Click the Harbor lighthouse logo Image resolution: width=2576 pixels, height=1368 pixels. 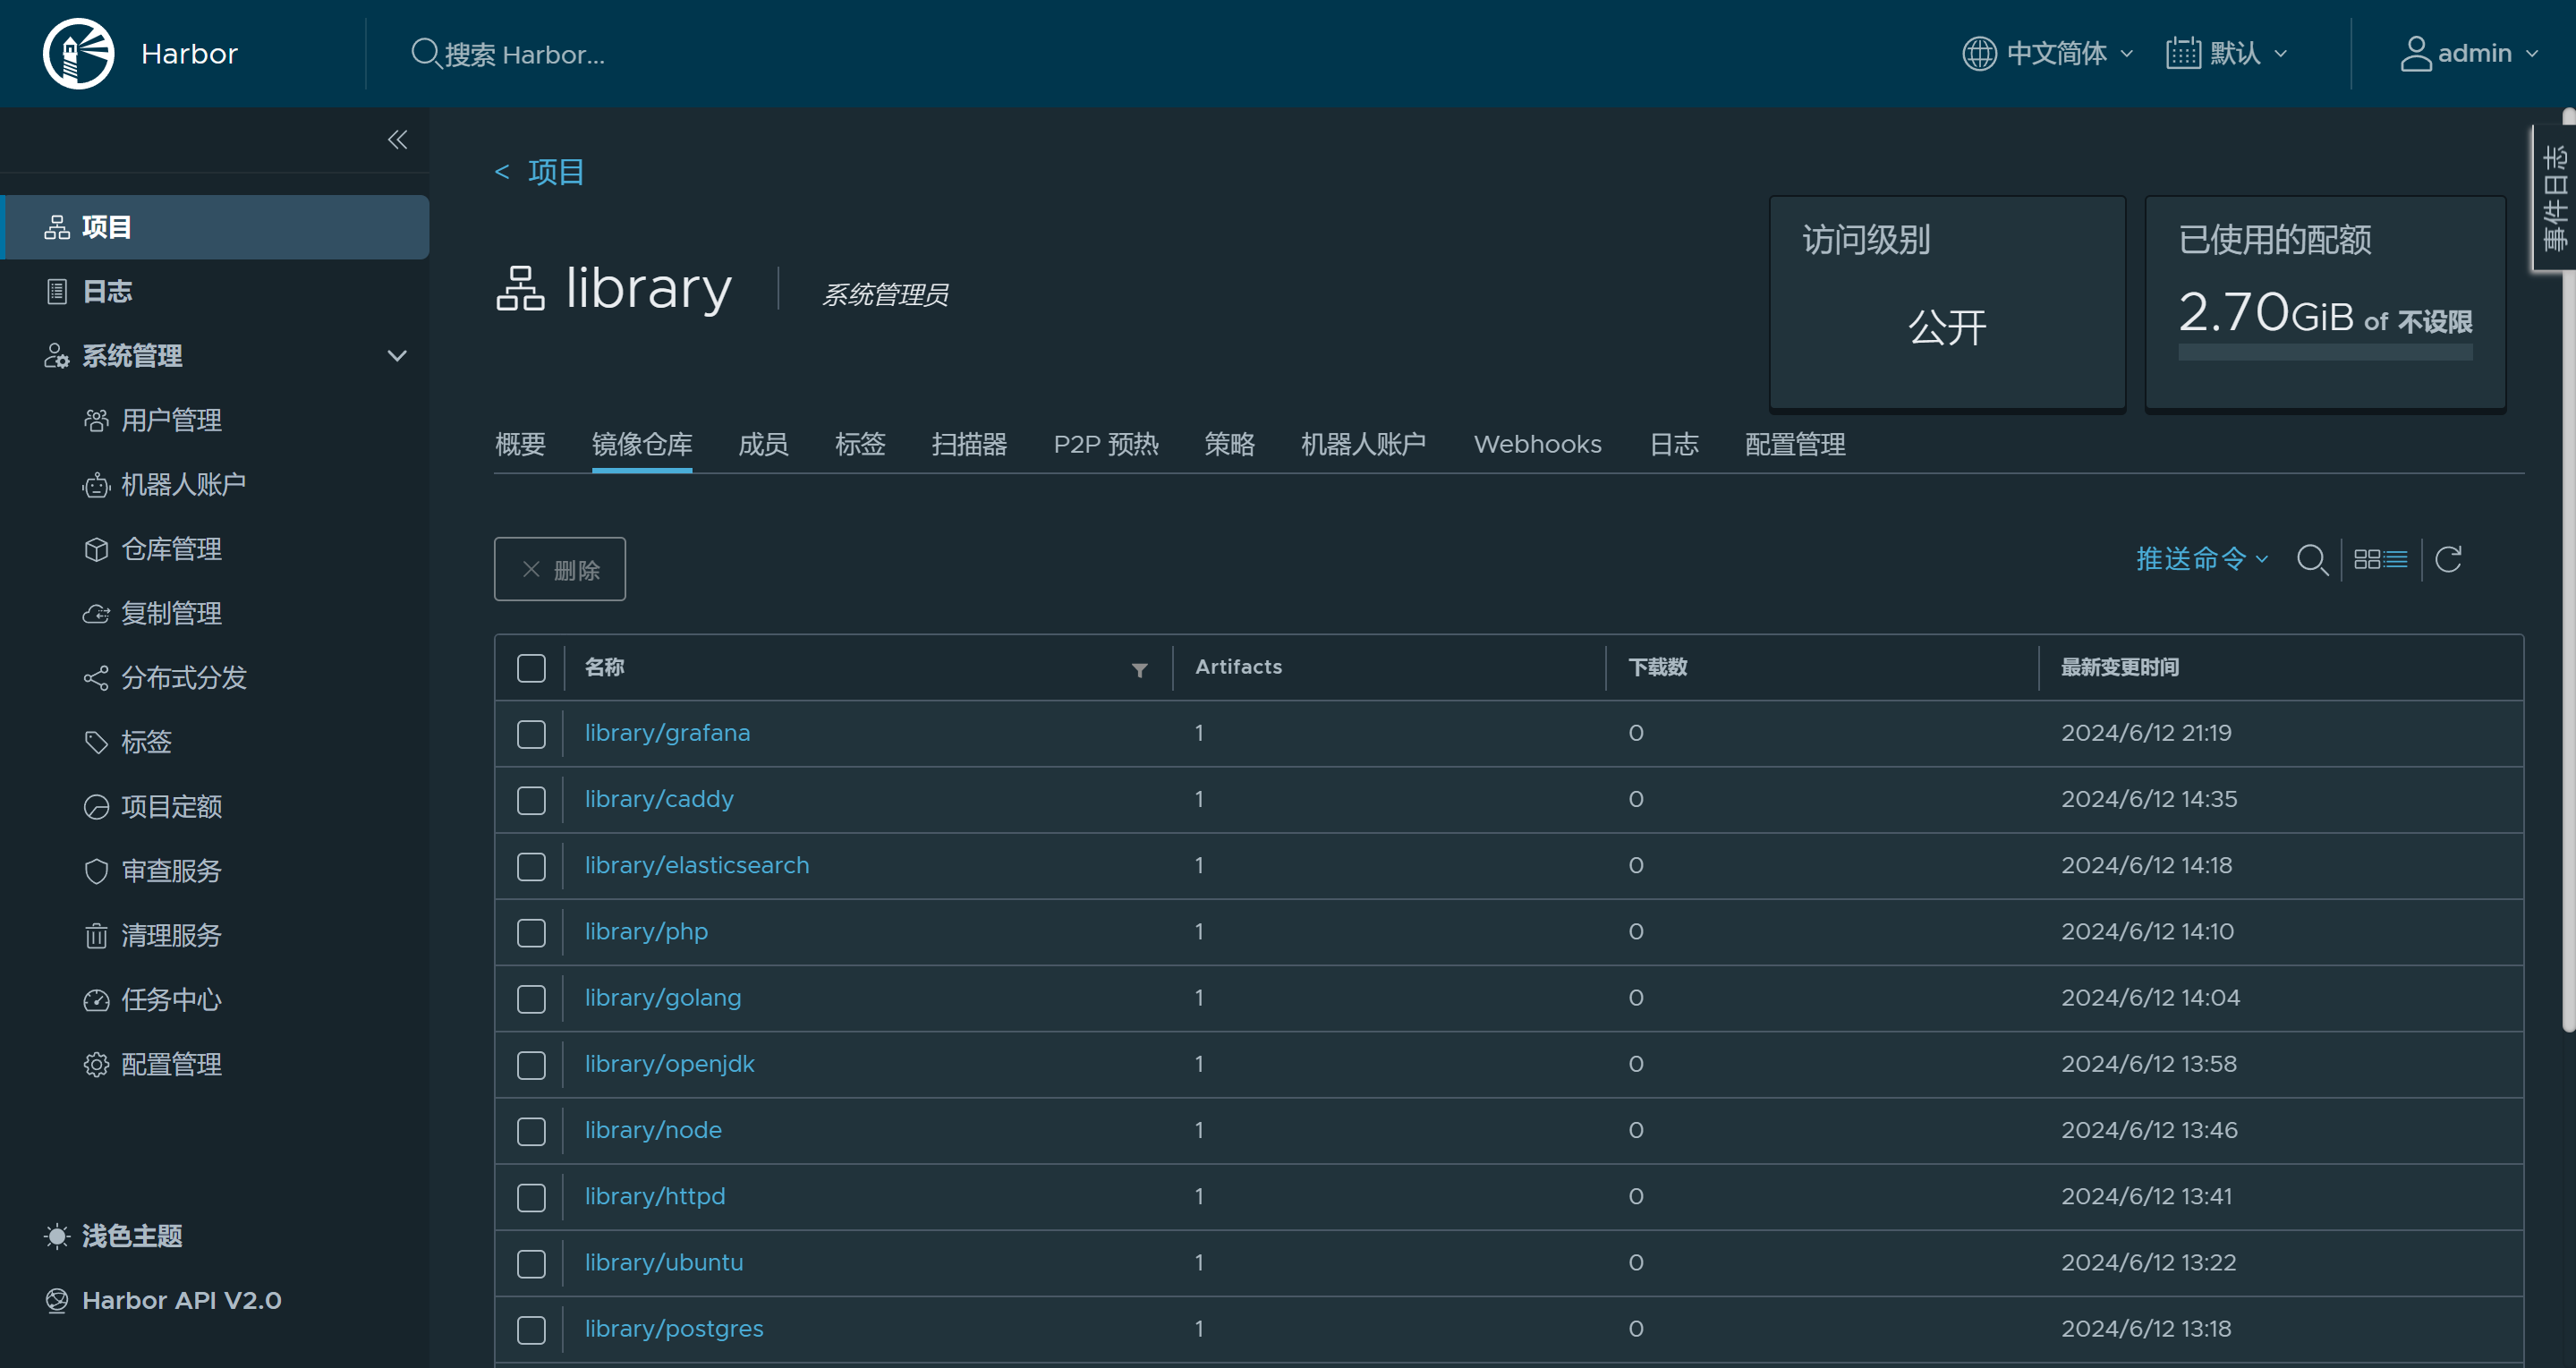78,53
